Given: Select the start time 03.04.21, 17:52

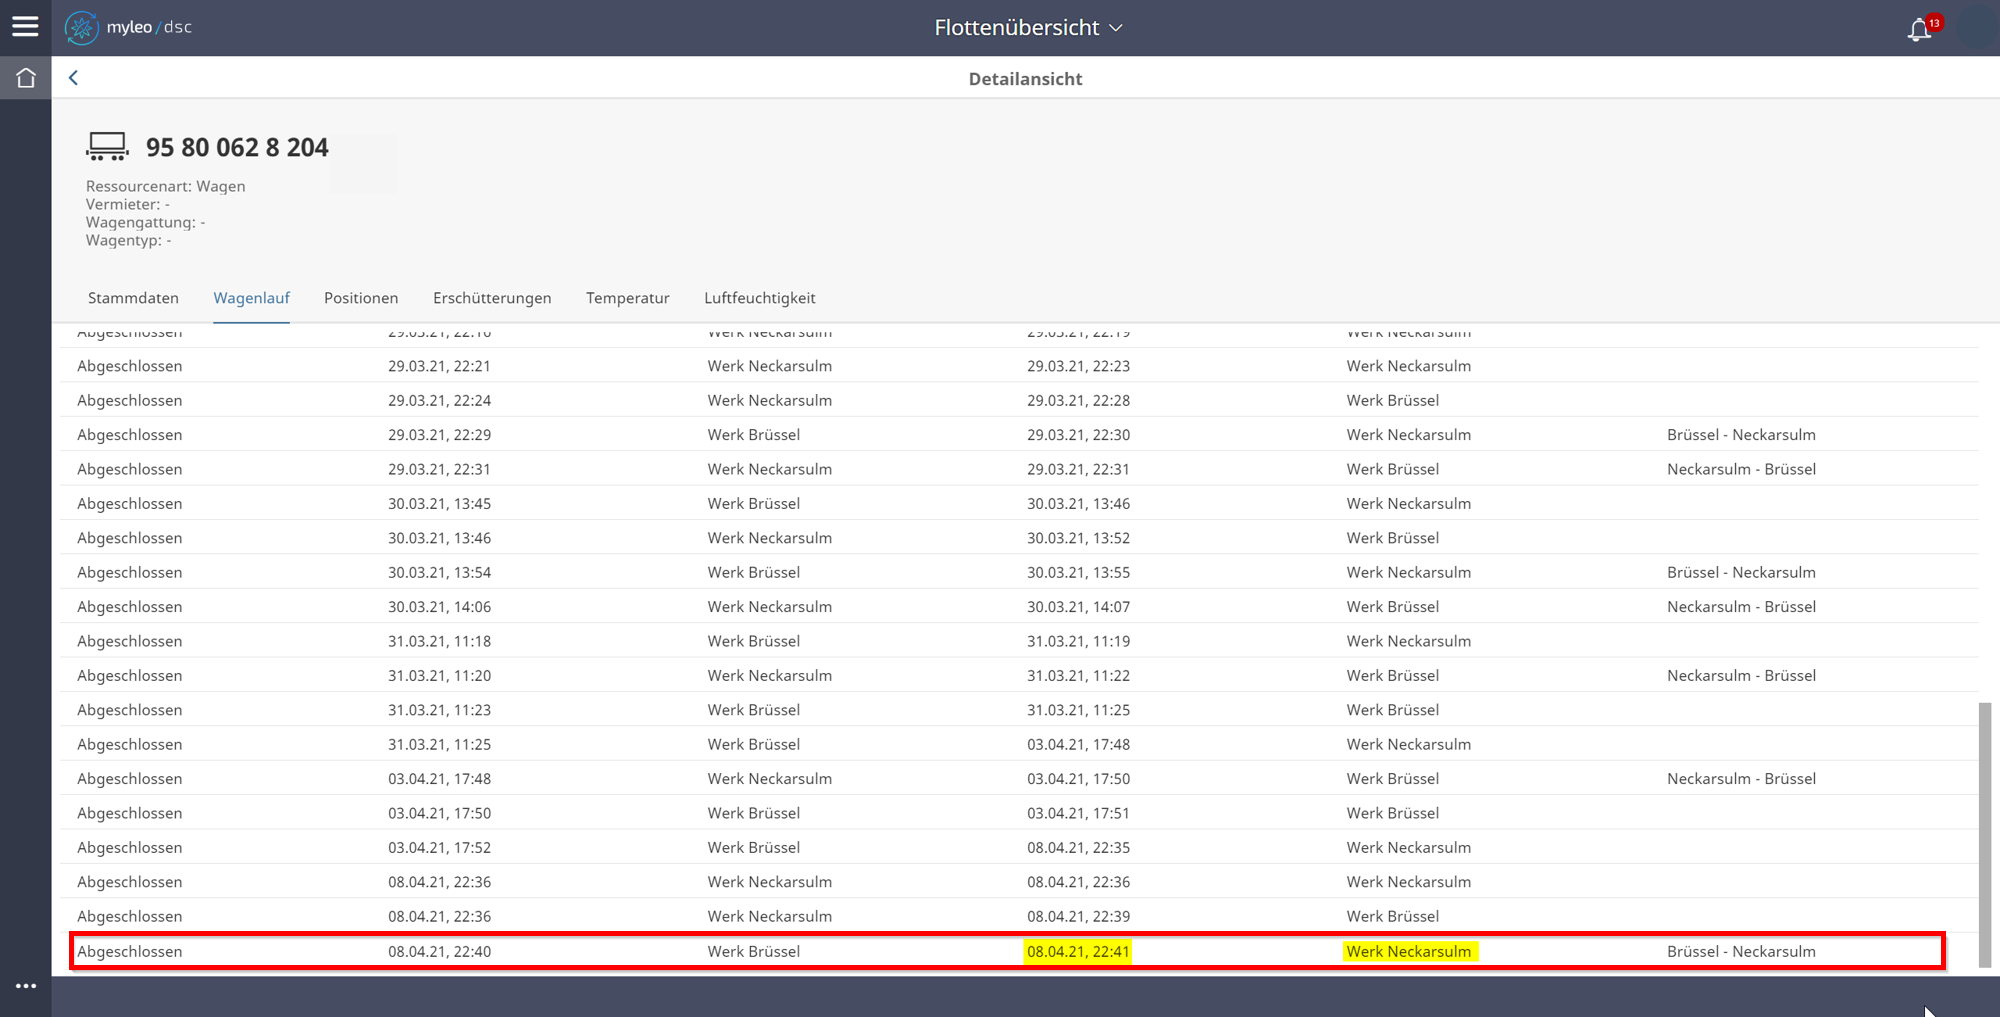Looking at the screenshot, I should [x=439, y=848].
